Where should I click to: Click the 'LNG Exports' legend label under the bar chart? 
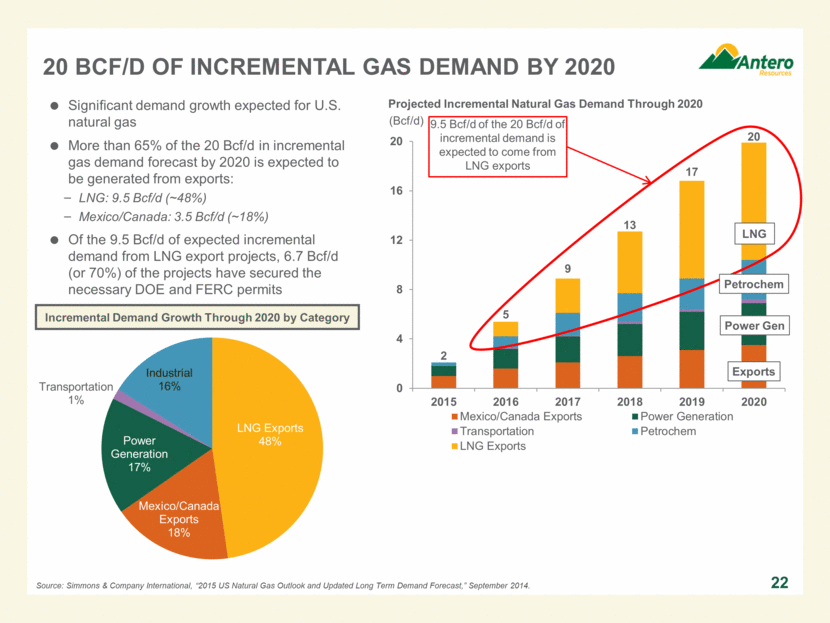click(x=493, y=446)
